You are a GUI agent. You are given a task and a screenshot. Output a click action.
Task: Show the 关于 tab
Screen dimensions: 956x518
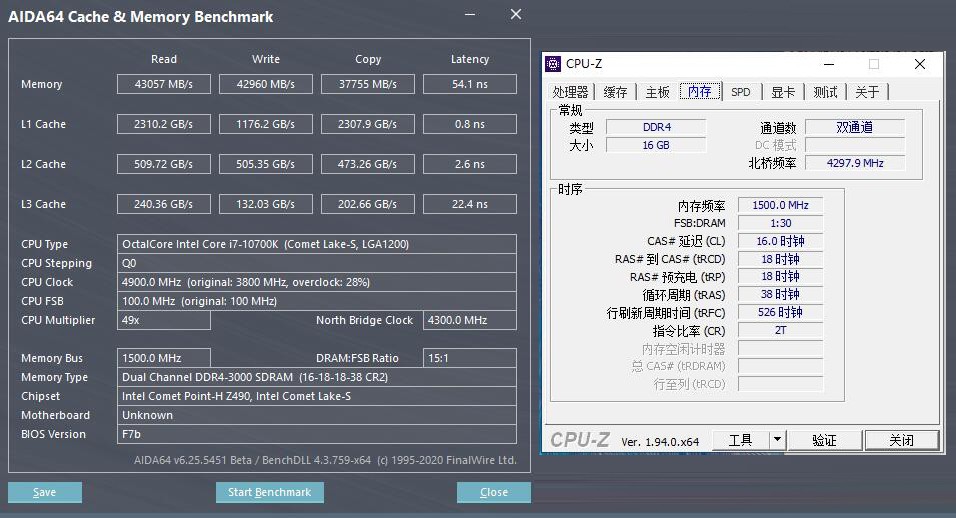pos(867,92)
